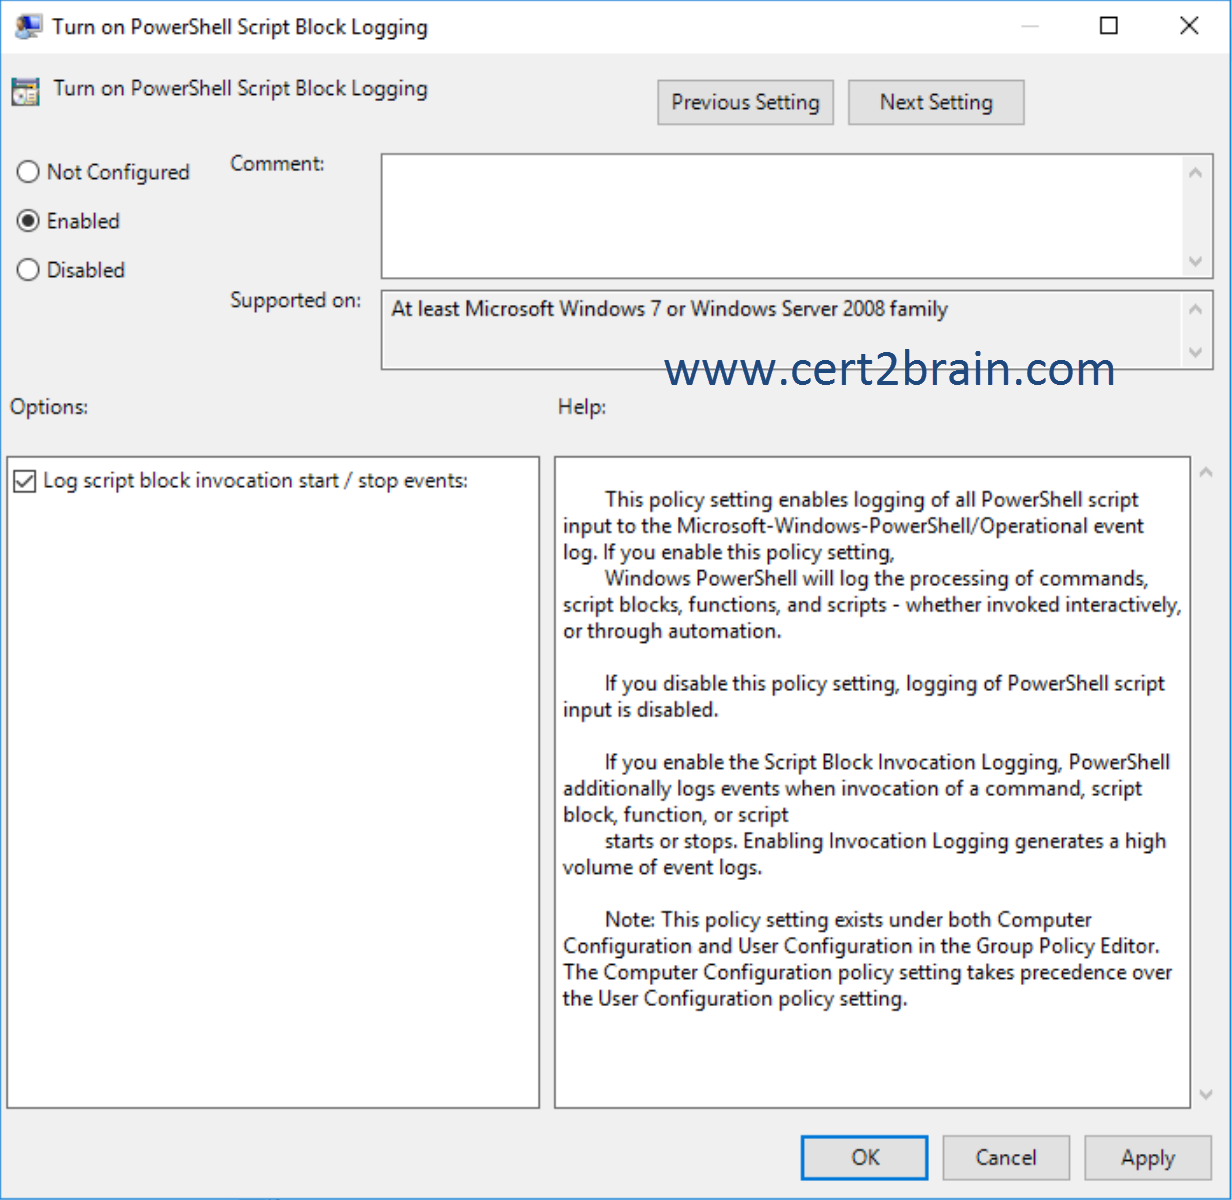Click the Comment box scroll down arrow

[1196, 262]
